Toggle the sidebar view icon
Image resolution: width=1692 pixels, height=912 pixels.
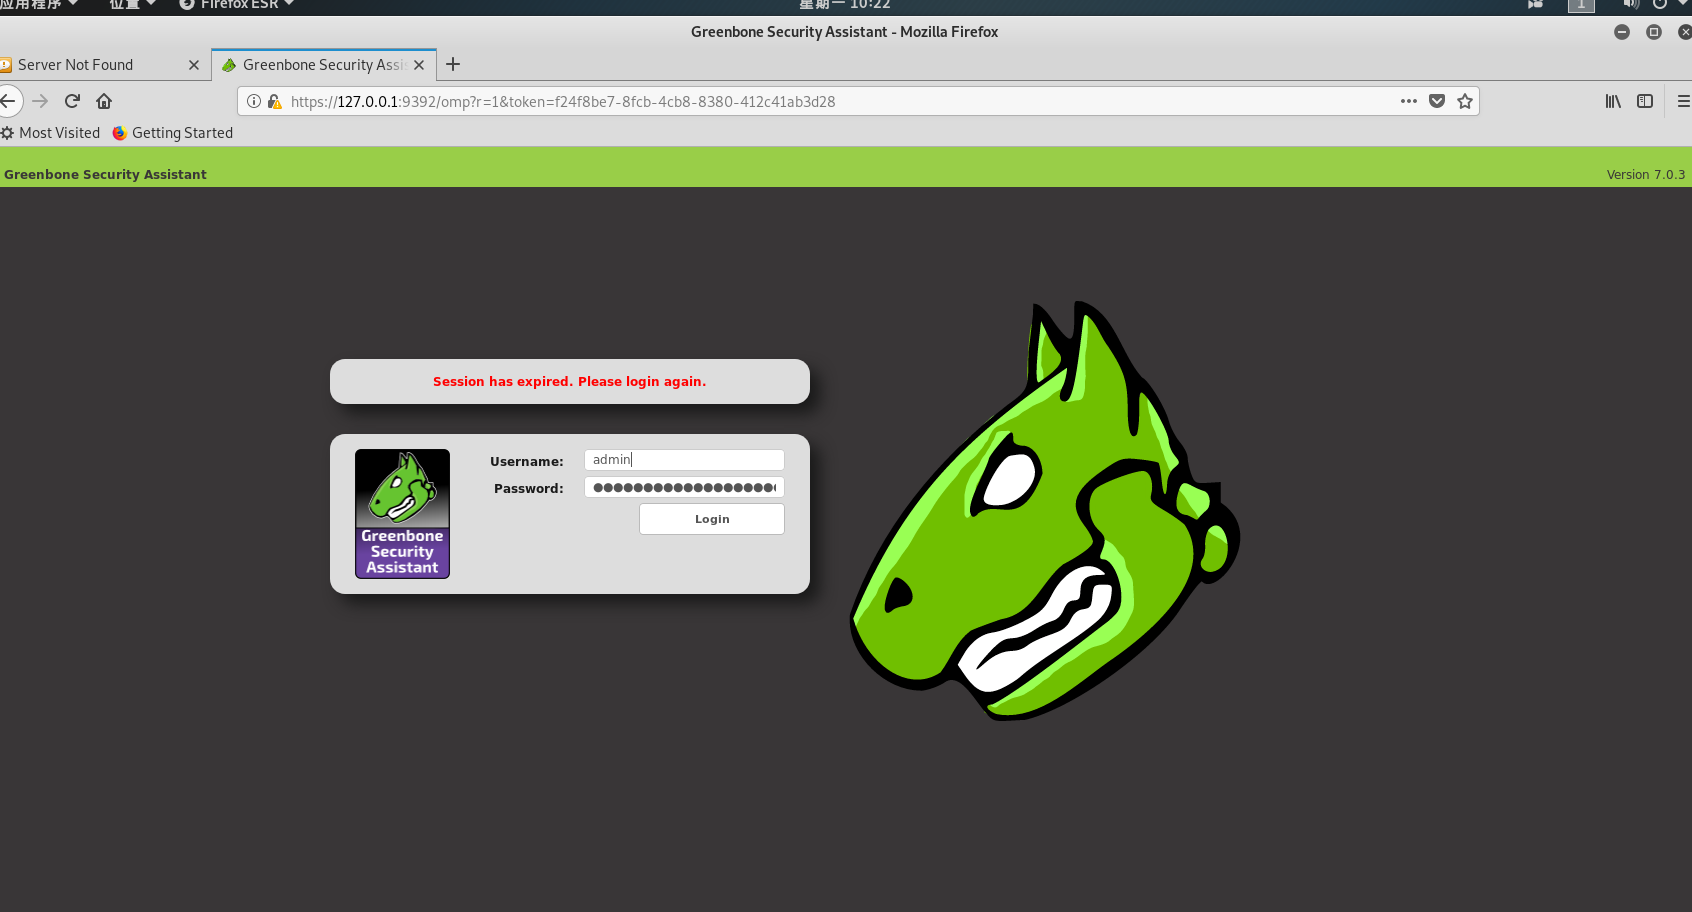pyautogui.click(x=1645, y=101)
